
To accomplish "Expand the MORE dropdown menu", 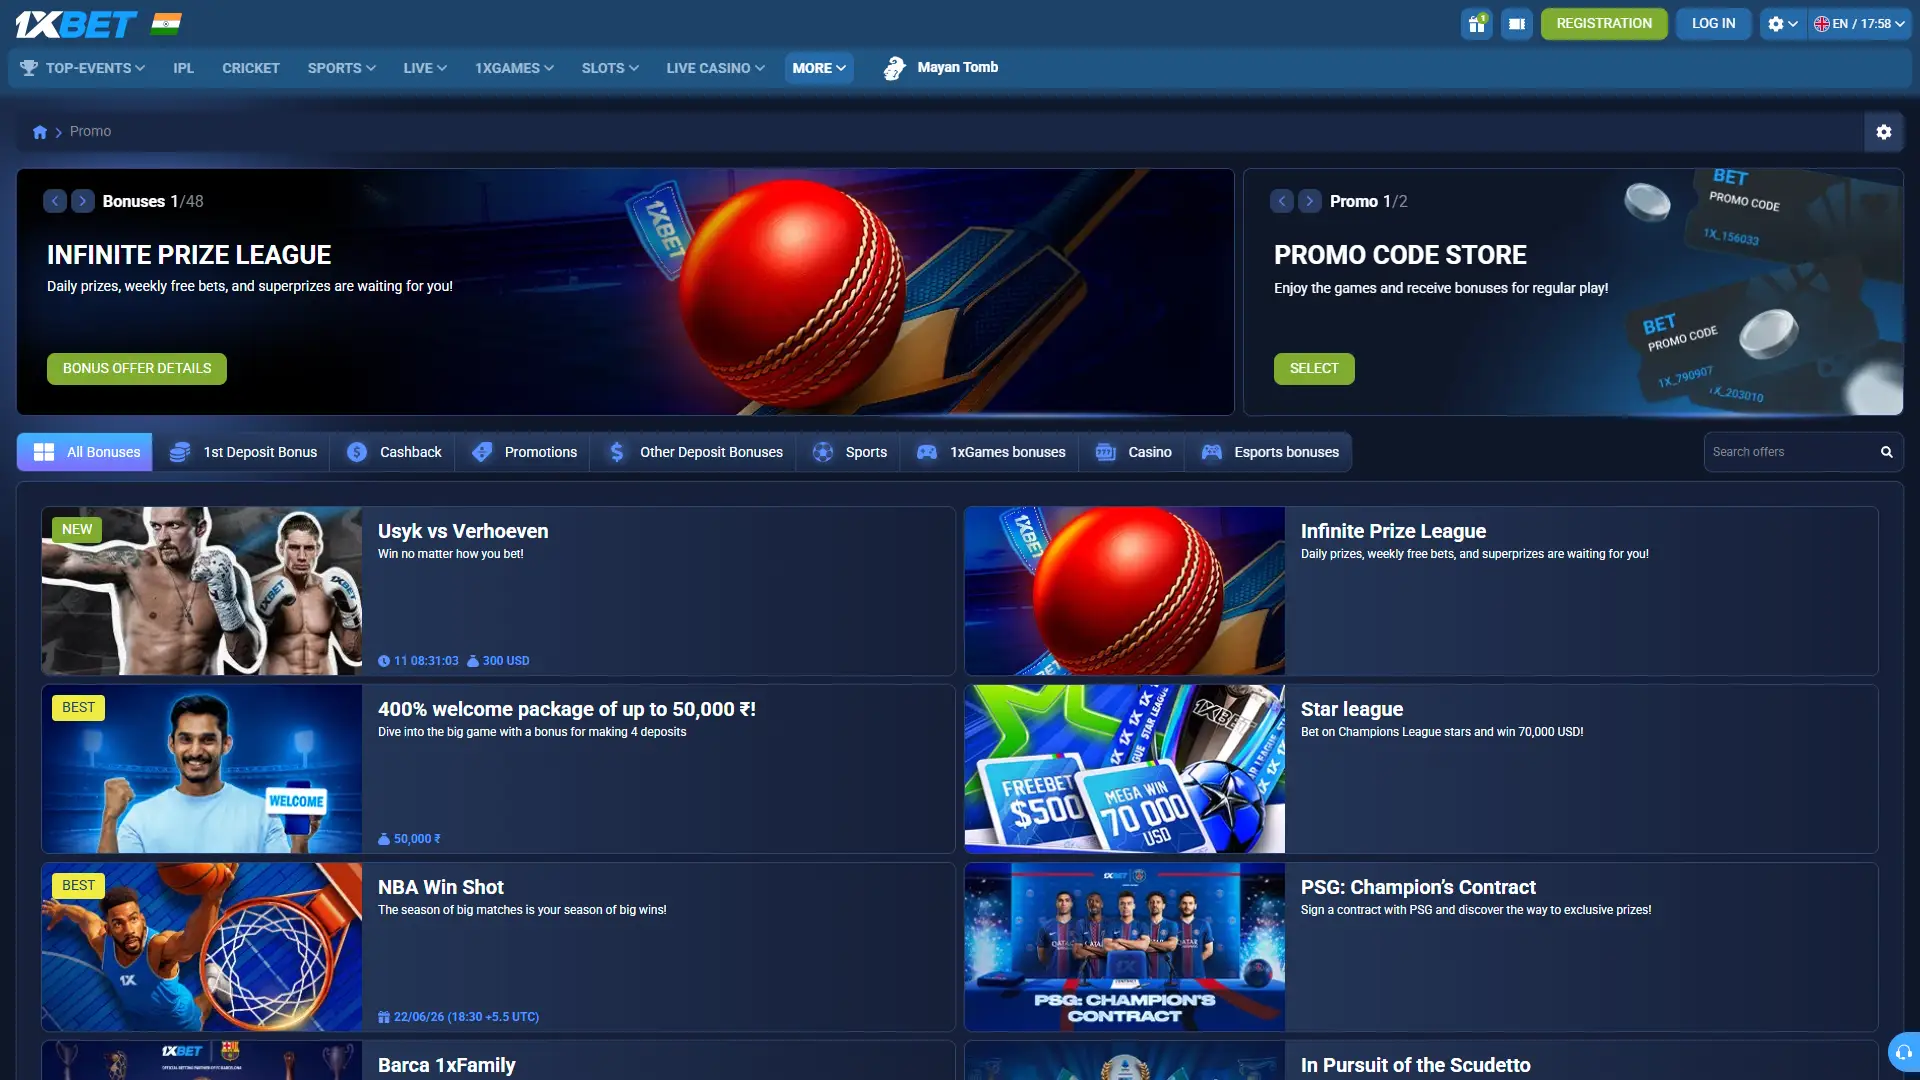I will coord(819,68).
